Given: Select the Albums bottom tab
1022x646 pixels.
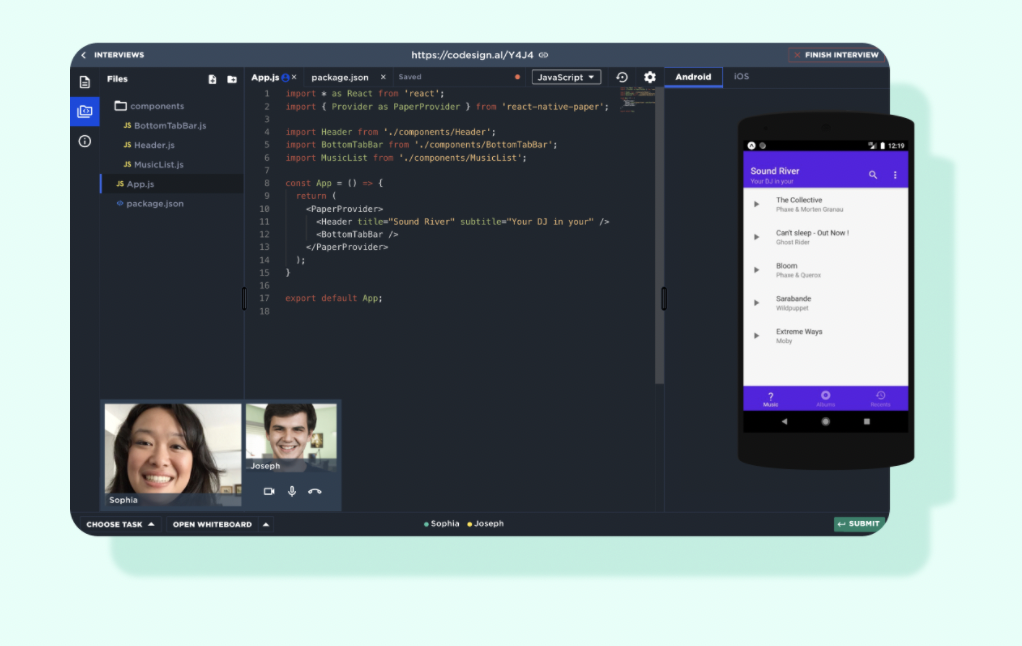Looking at the screenshot, I should click(x=825, y=399).
